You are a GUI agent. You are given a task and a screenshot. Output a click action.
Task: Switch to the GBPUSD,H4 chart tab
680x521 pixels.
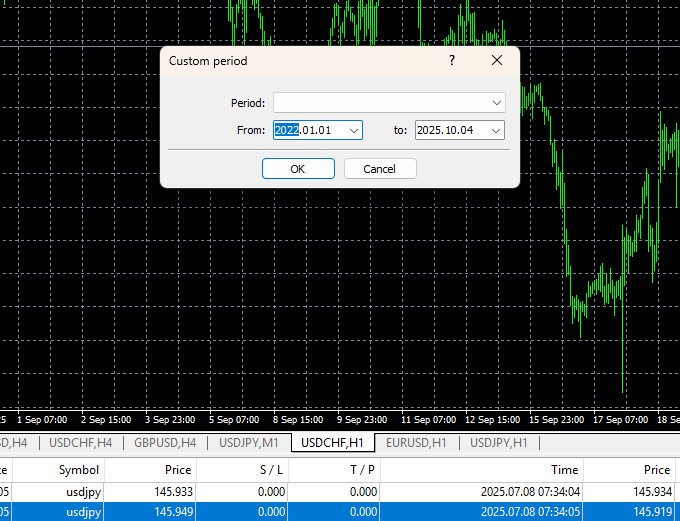click(x=164, y=443)
